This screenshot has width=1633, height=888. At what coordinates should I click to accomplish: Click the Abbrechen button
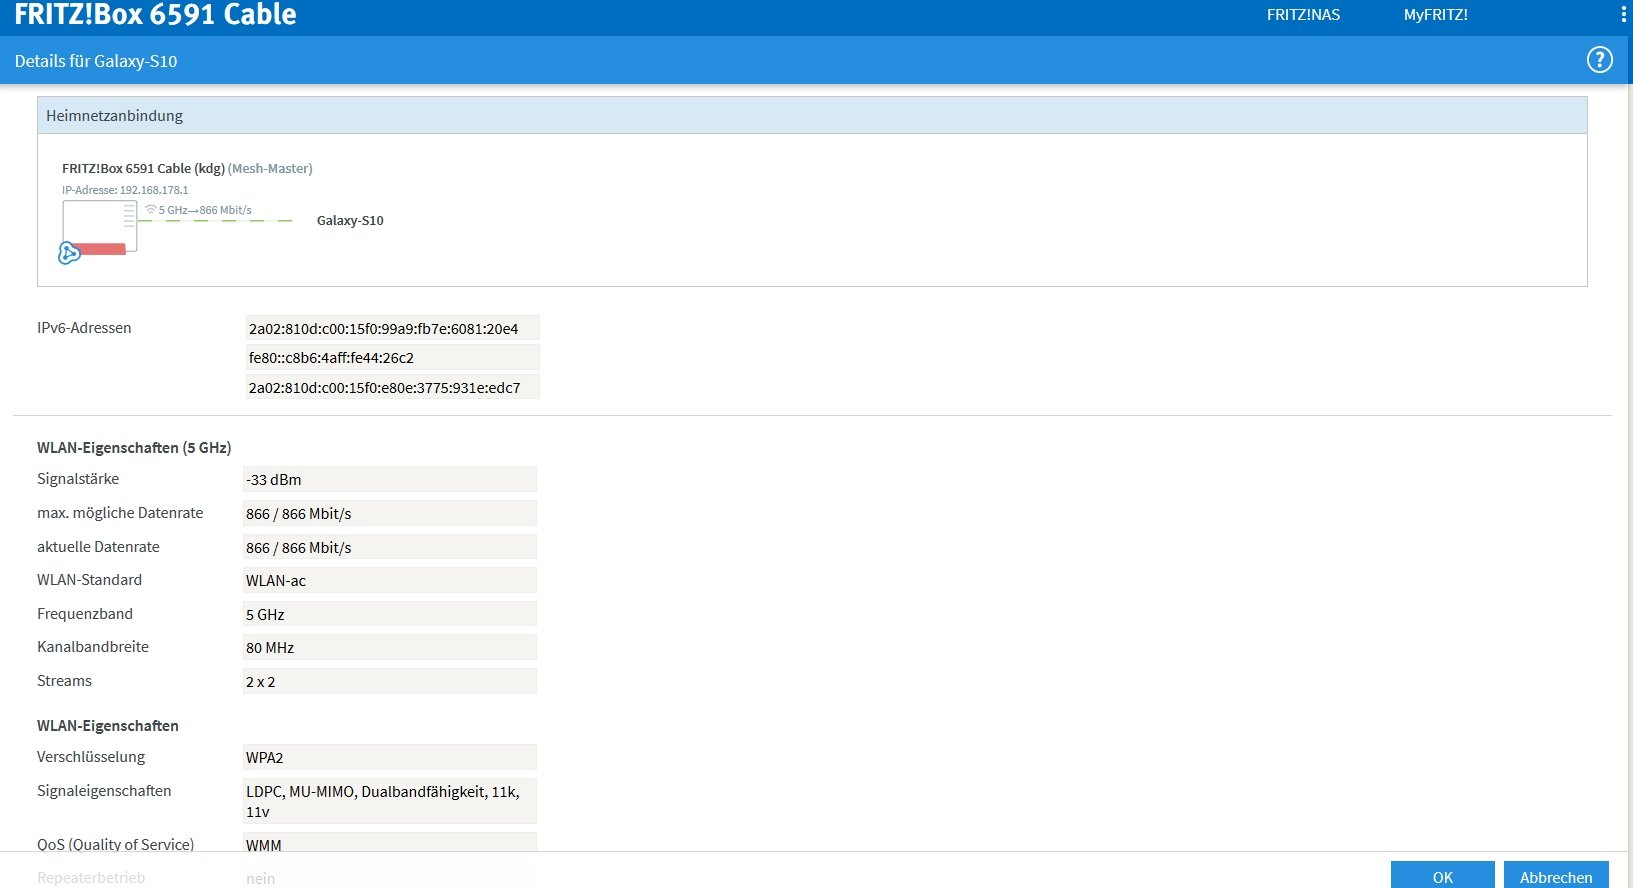[x=1556, y=876]
